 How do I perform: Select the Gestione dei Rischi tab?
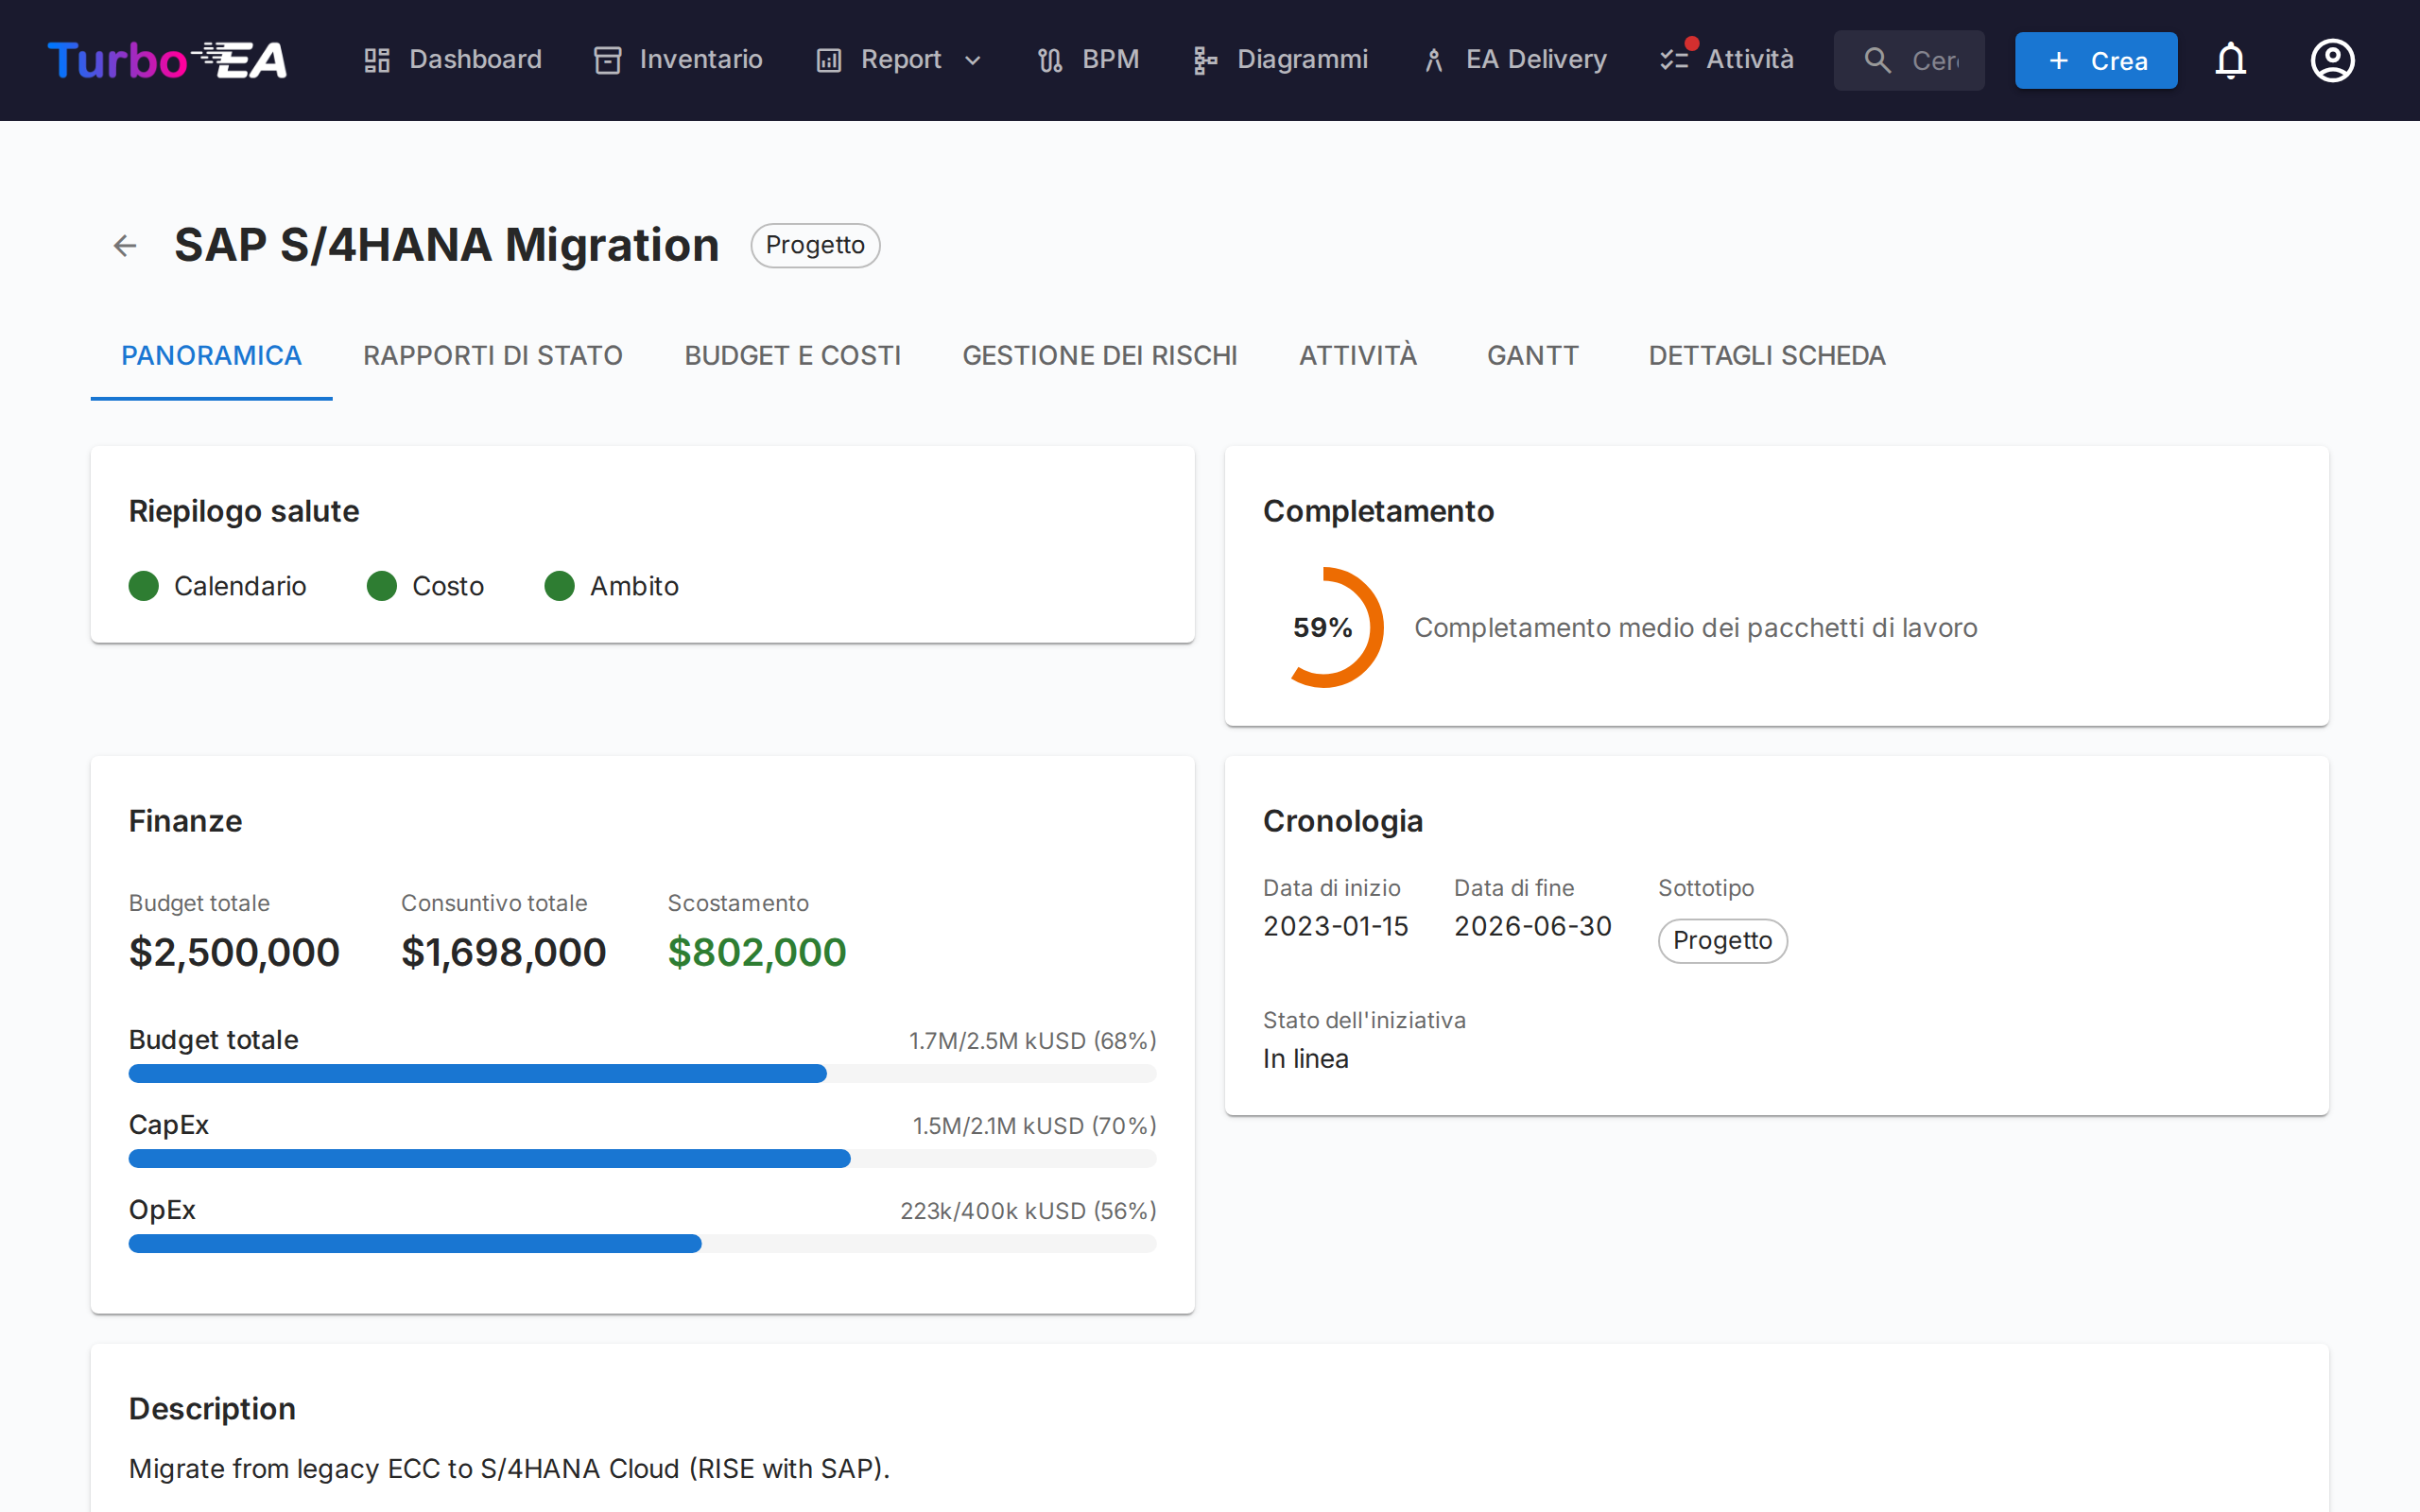(1099, 355)
